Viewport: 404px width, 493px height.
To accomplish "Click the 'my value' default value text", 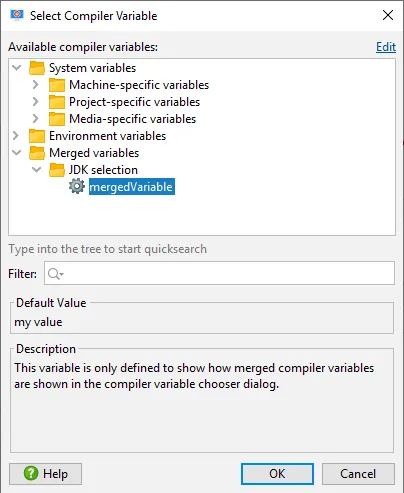I will coord(38,322).
